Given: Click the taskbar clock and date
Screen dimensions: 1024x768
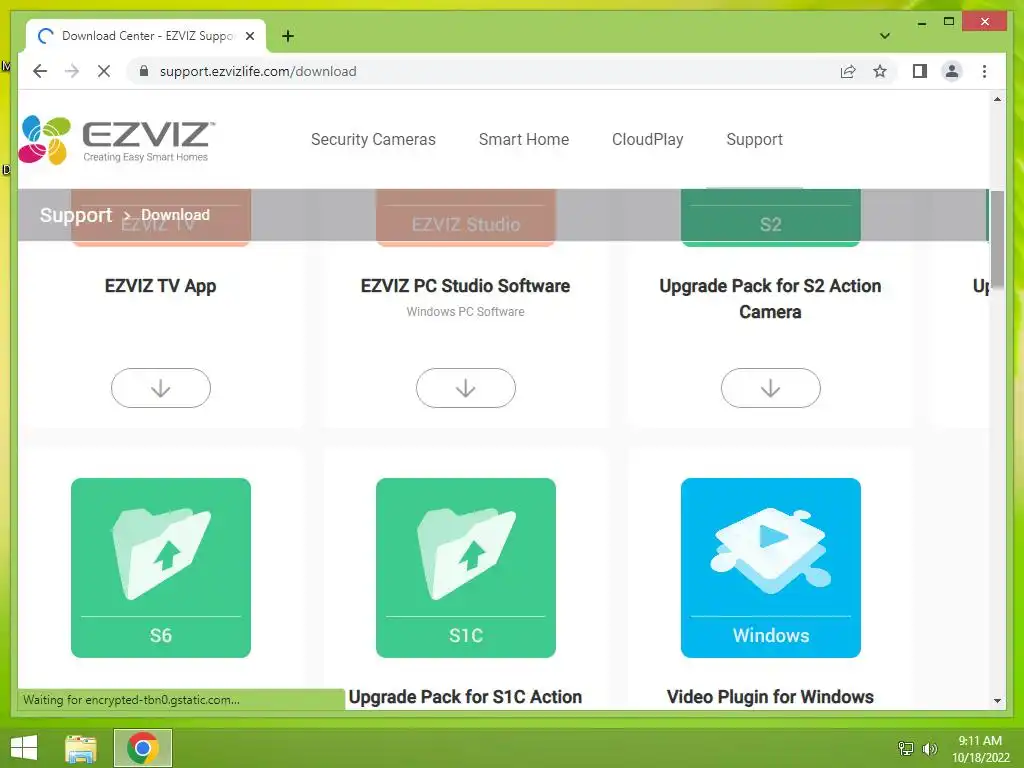Looking at the screenshot, I should coord(980,749).
